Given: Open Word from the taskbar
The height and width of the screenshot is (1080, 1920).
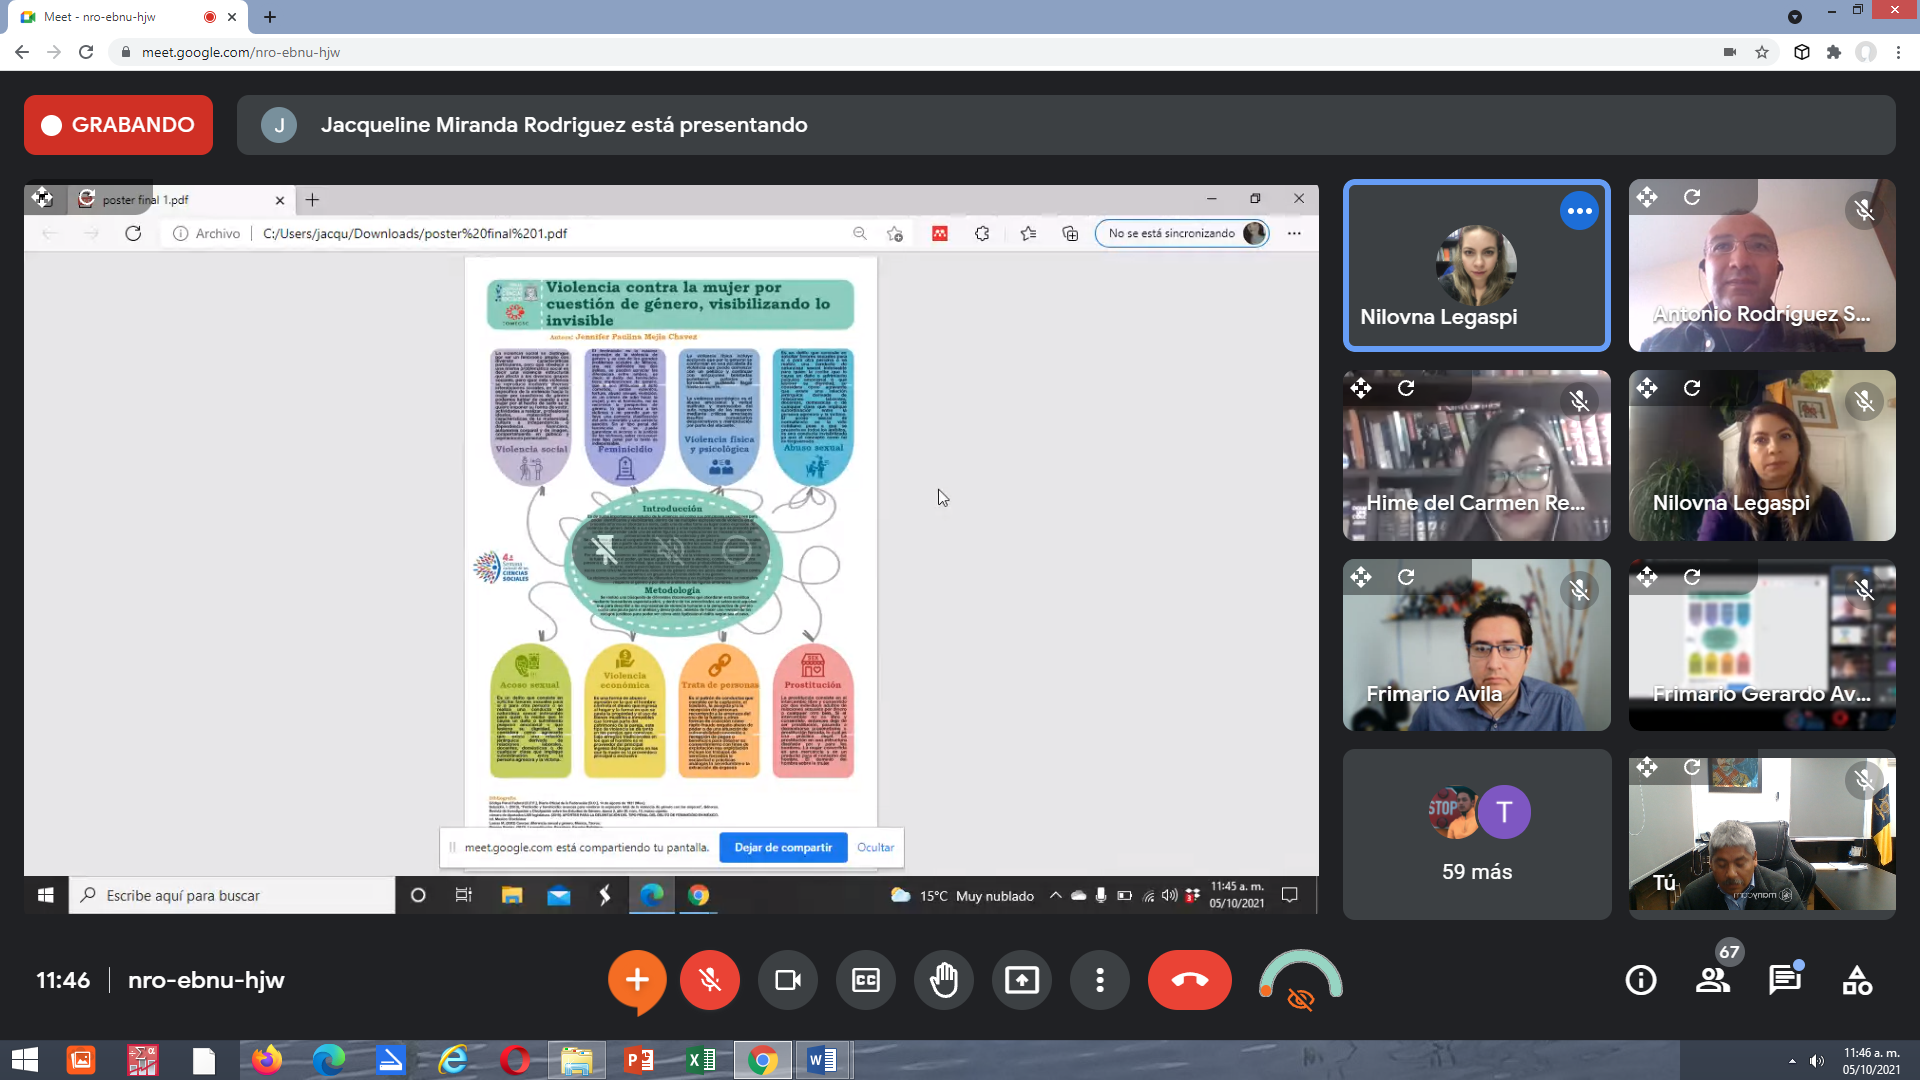Looking at the screenshot, I should click(x=822, y=1060).
